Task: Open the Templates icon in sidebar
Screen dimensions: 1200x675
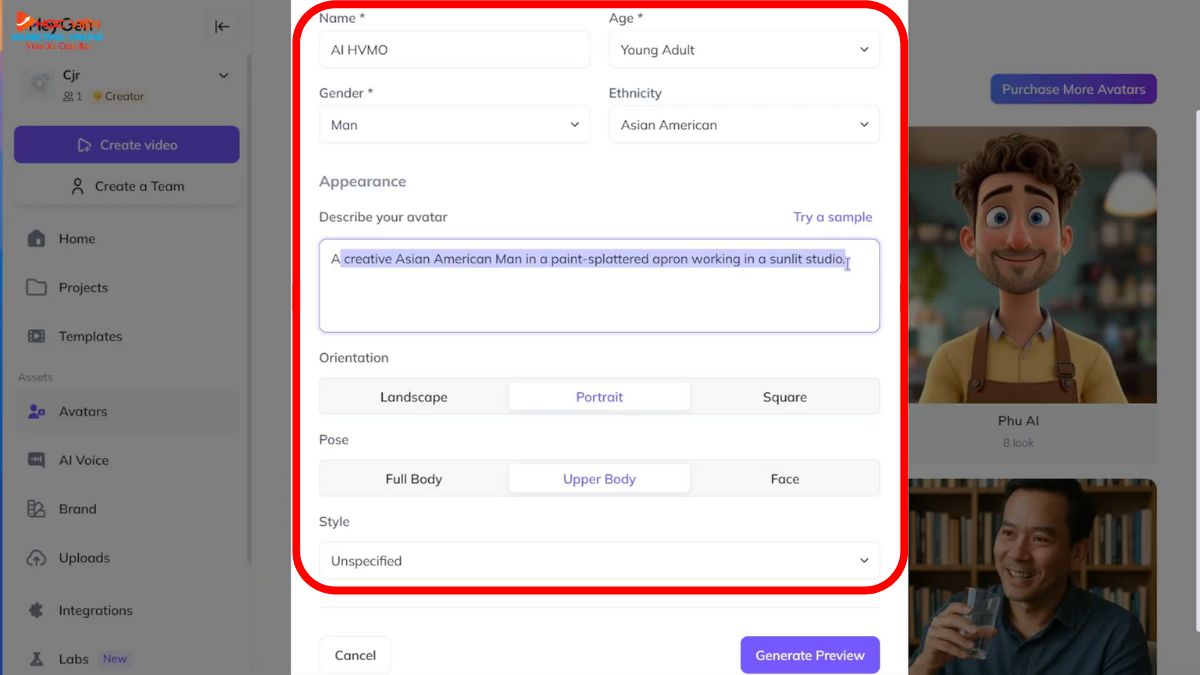Action: (37, 336)
